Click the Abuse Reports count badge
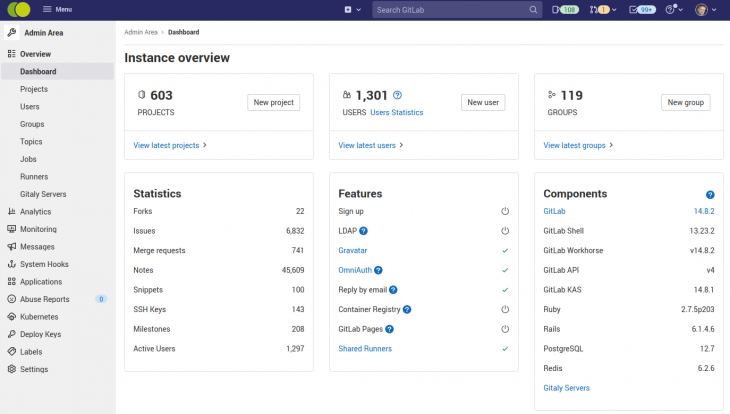This screenshot has width=730, height=414. (101, 299)
